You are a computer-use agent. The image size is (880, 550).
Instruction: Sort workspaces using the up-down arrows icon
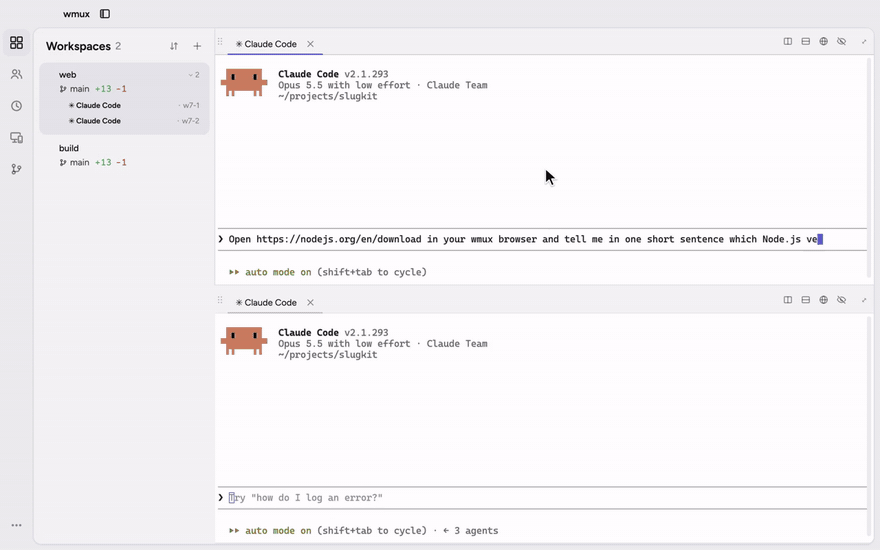point(174,46)
